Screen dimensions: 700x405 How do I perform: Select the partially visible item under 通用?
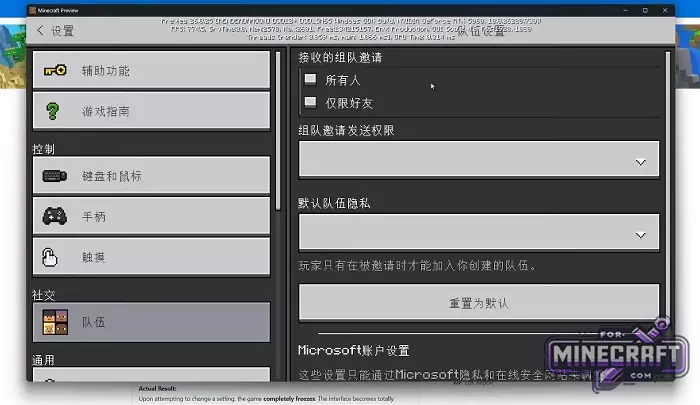[x=150, y=375]
